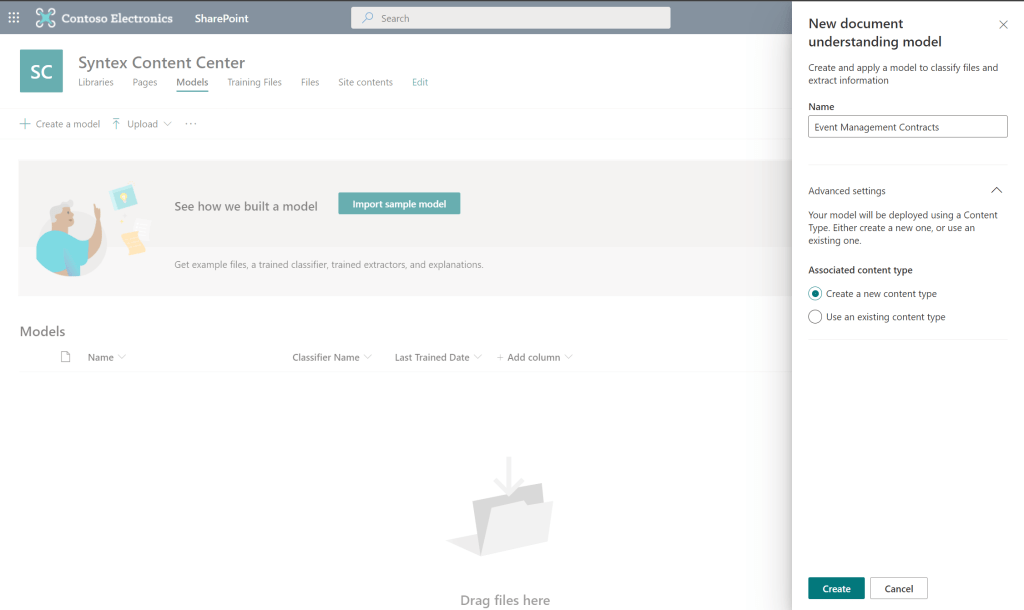Click the model Name text field

[x=907, y=127]
